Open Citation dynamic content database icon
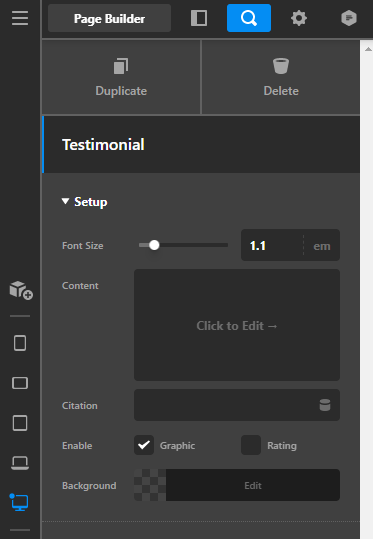 (325, 405)
